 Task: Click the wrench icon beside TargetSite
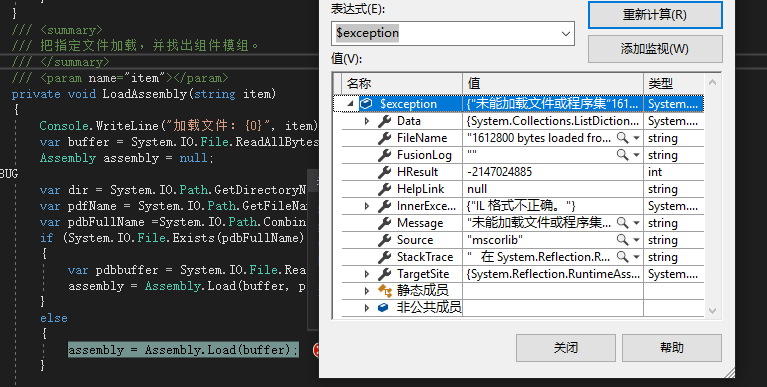click(x=384, y=274)
